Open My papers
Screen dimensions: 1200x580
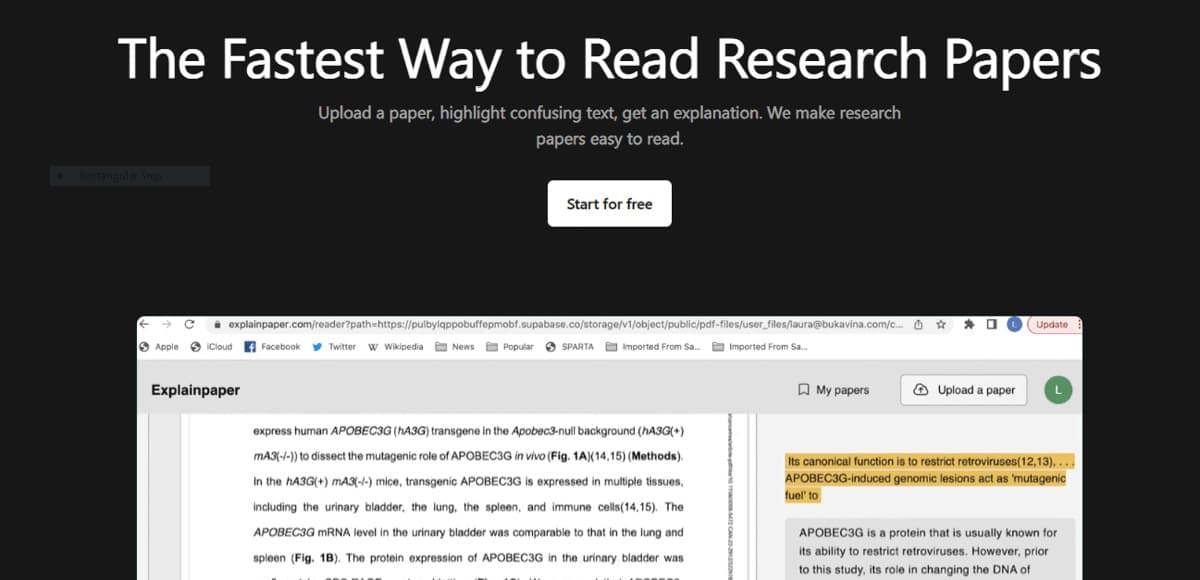(x=833, y=390)
